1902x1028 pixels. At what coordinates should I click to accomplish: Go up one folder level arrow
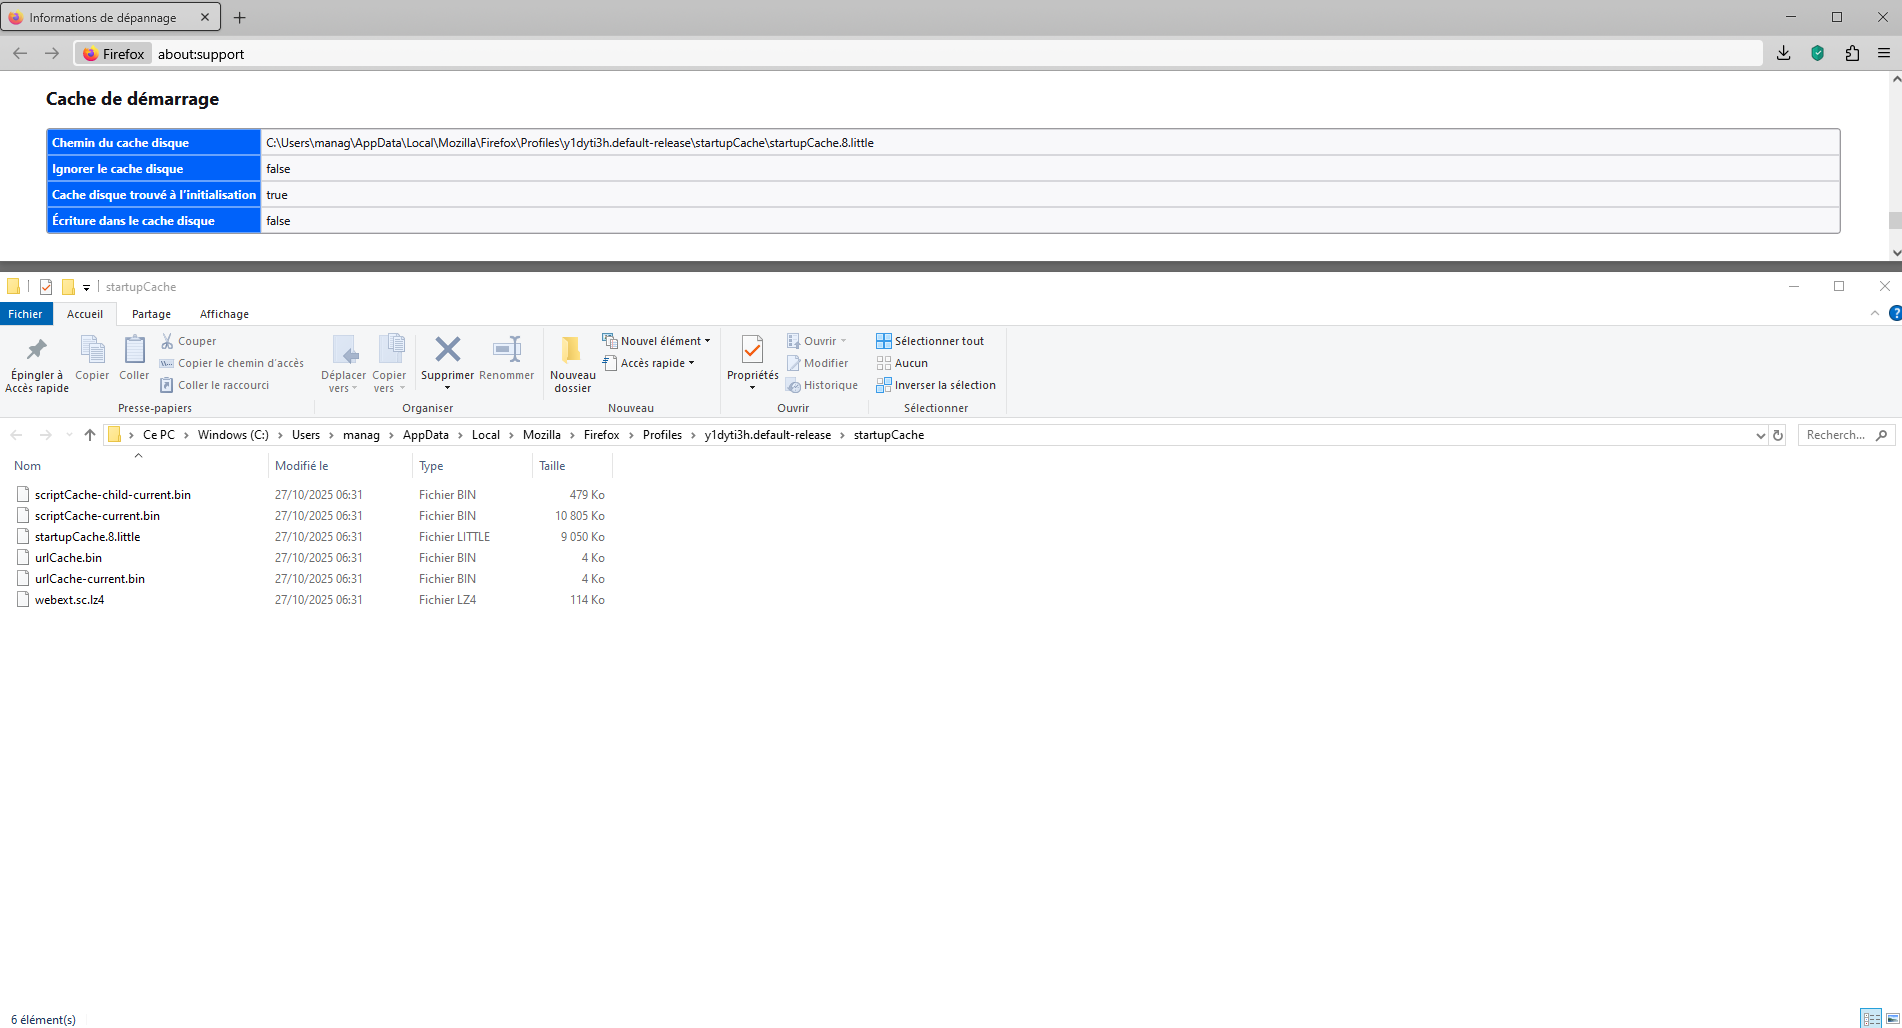pyautogui.click(x=90, y=435)
